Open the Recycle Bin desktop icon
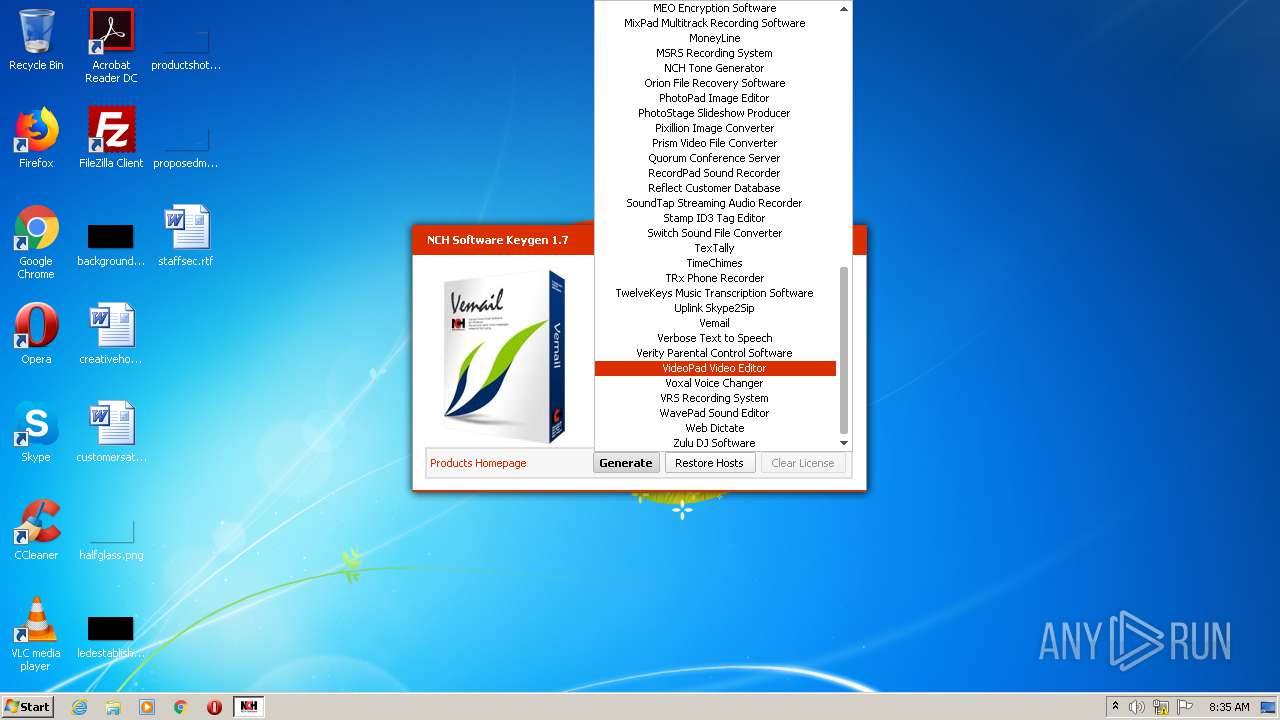This screenshot has height=720, width=1280. point(36,40)
